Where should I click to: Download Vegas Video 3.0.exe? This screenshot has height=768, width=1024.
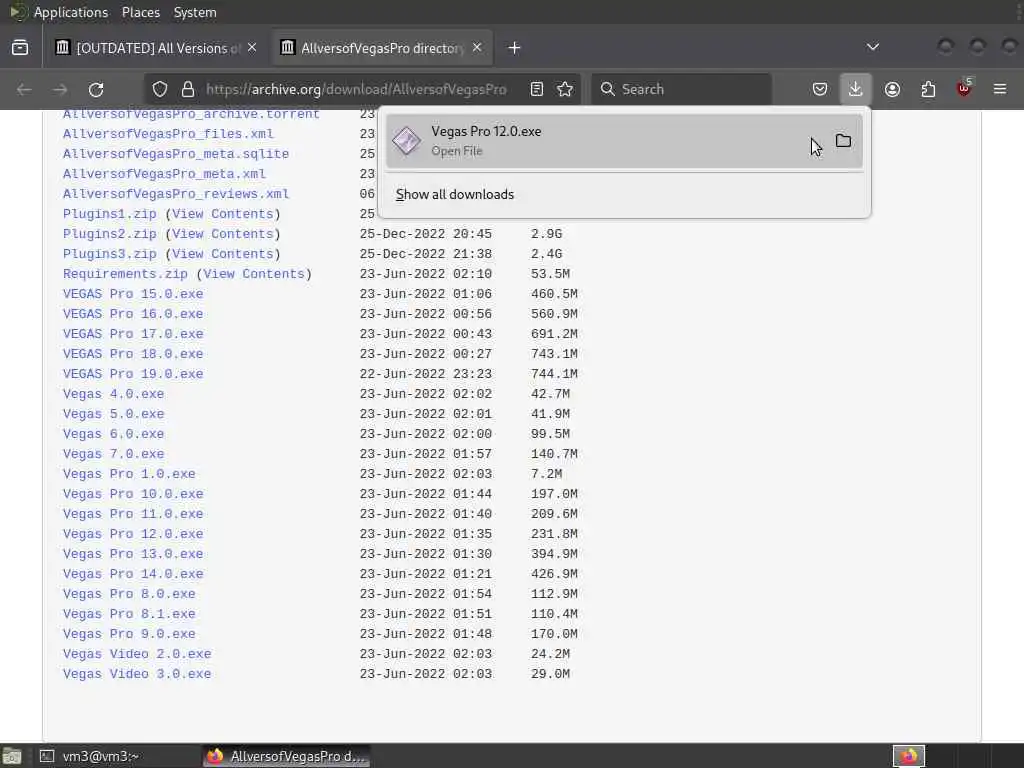tap(137, 674)
